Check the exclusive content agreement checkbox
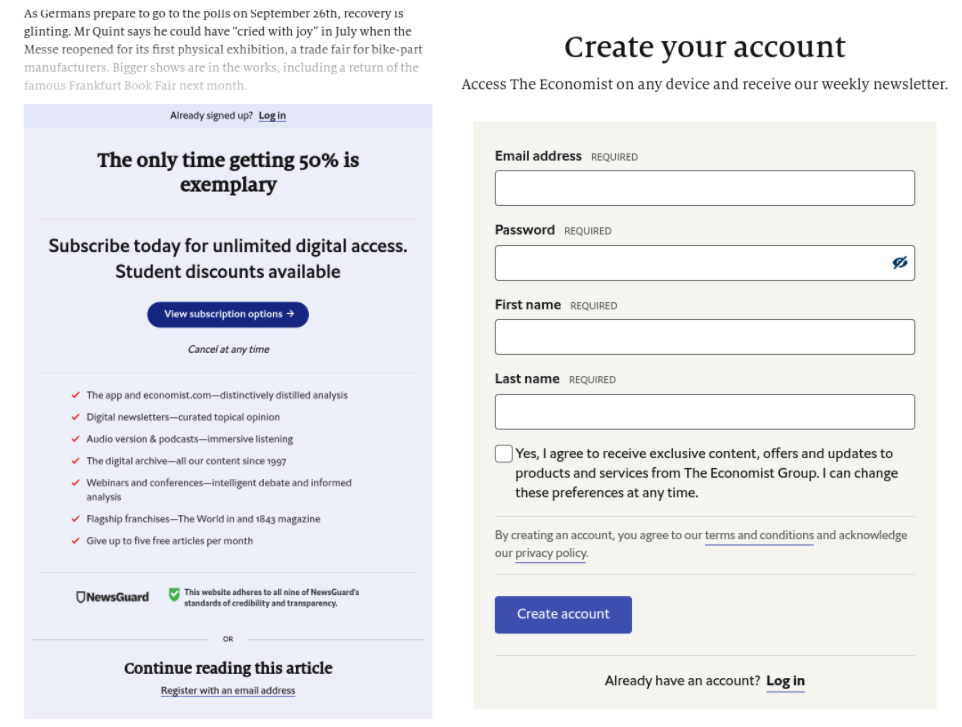 click(x=504, y=453)
